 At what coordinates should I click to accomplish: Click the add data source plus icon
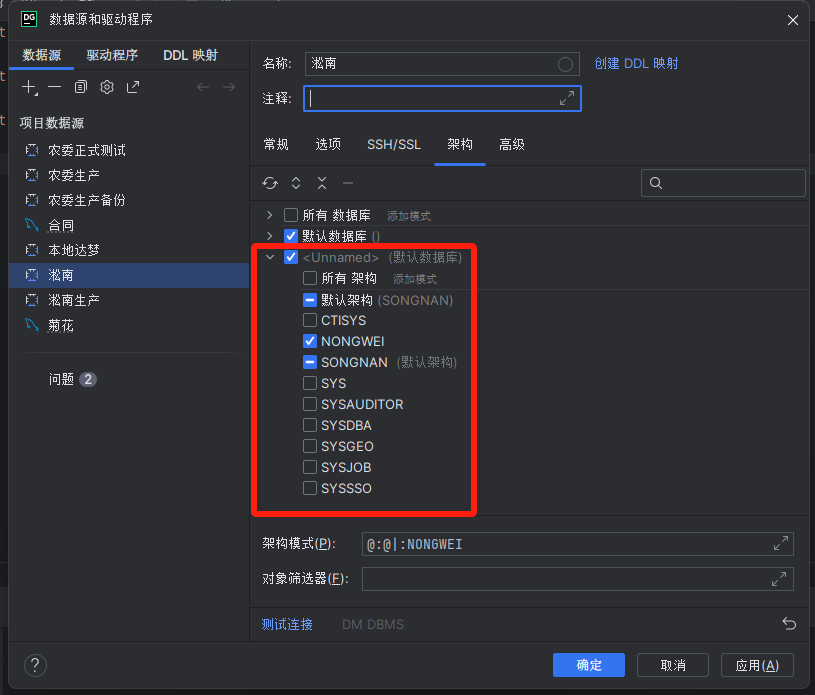coord(29,87)
